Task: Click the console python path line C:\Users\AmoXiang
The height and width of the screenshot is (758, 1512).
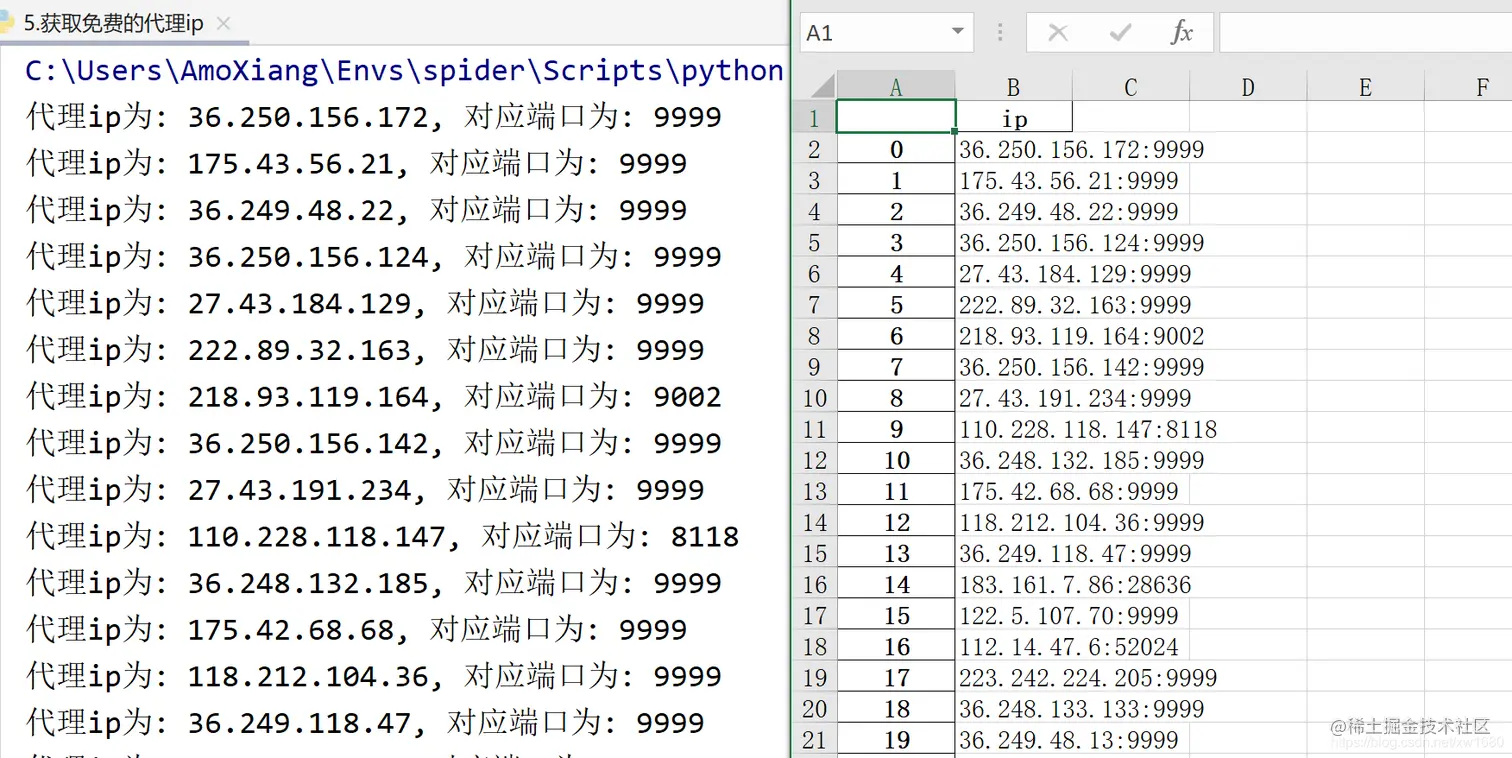Action: 405,71
